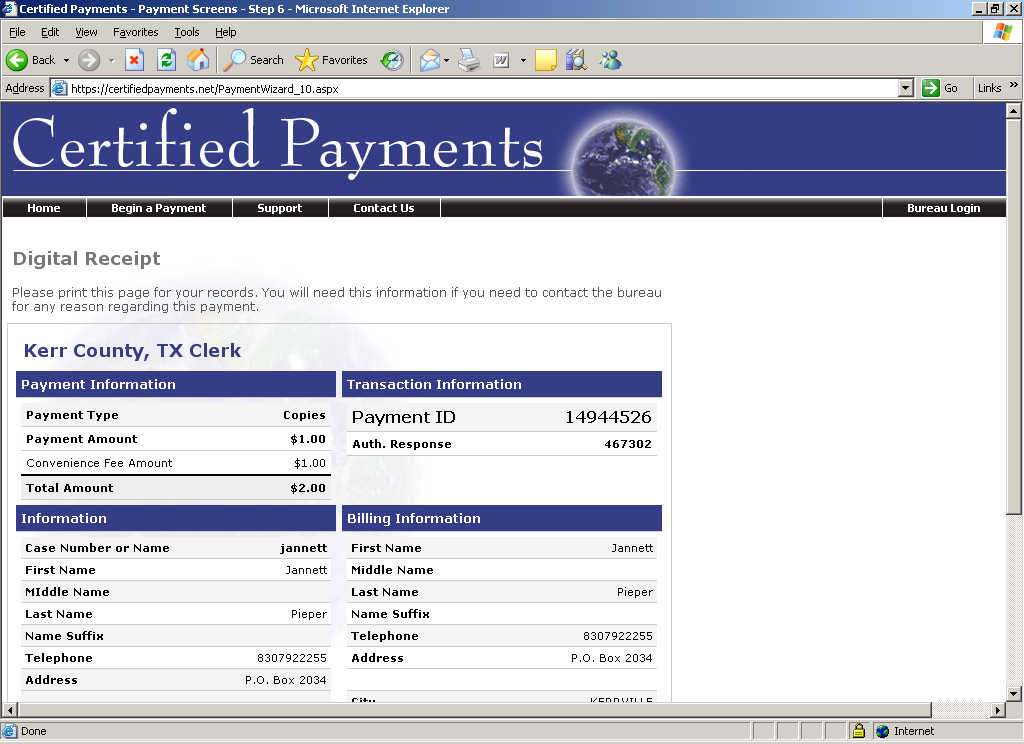Open the address bar dropdown arrow
This screenshot has width=1024, height=744.
(x=905, y=88)
